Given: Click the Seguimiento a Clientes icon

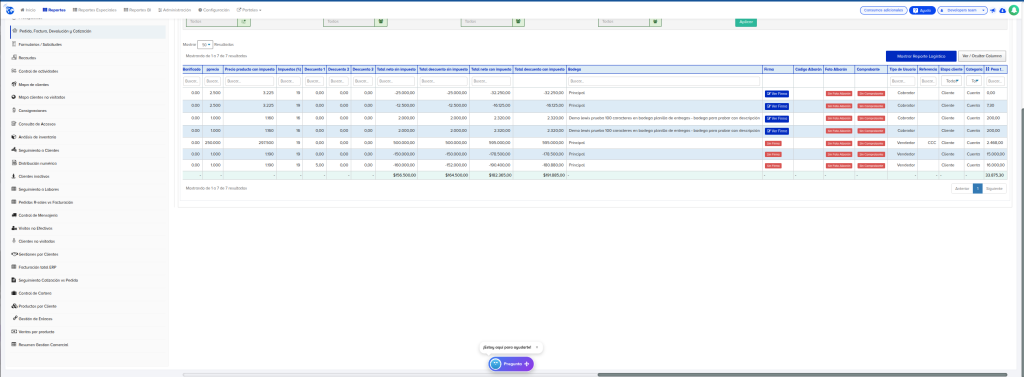Looking at the screenshot, I should (x=14, y=150).
